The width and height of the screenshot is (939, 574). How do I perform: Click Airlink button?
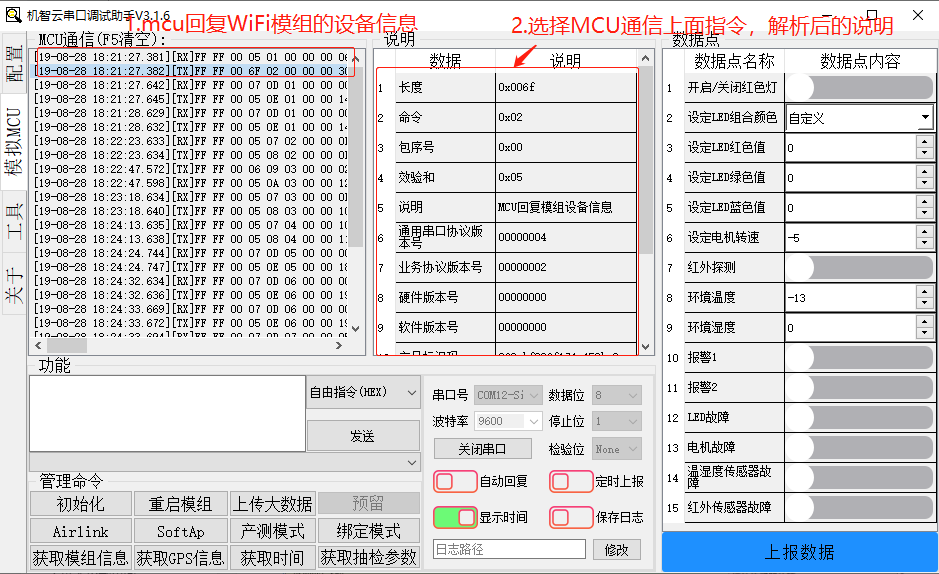(x=81, y=532)
